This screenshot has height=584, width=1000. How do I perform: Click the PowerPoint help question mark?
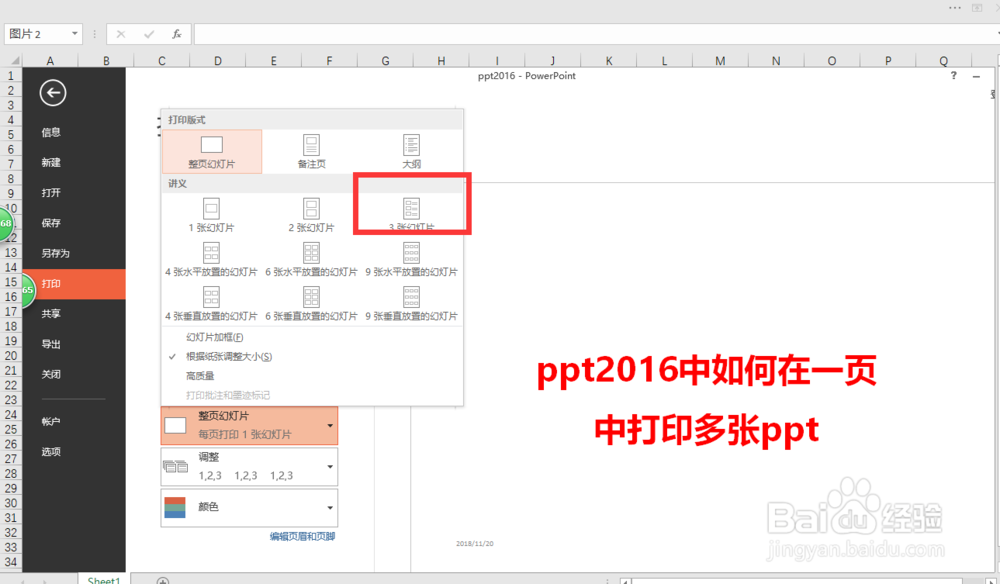click(x=953, y=75)
